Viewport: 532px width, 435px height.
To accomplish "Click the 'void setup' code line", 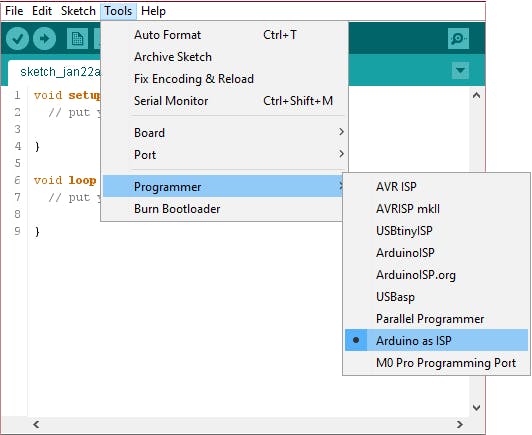I will coord(67,95).
